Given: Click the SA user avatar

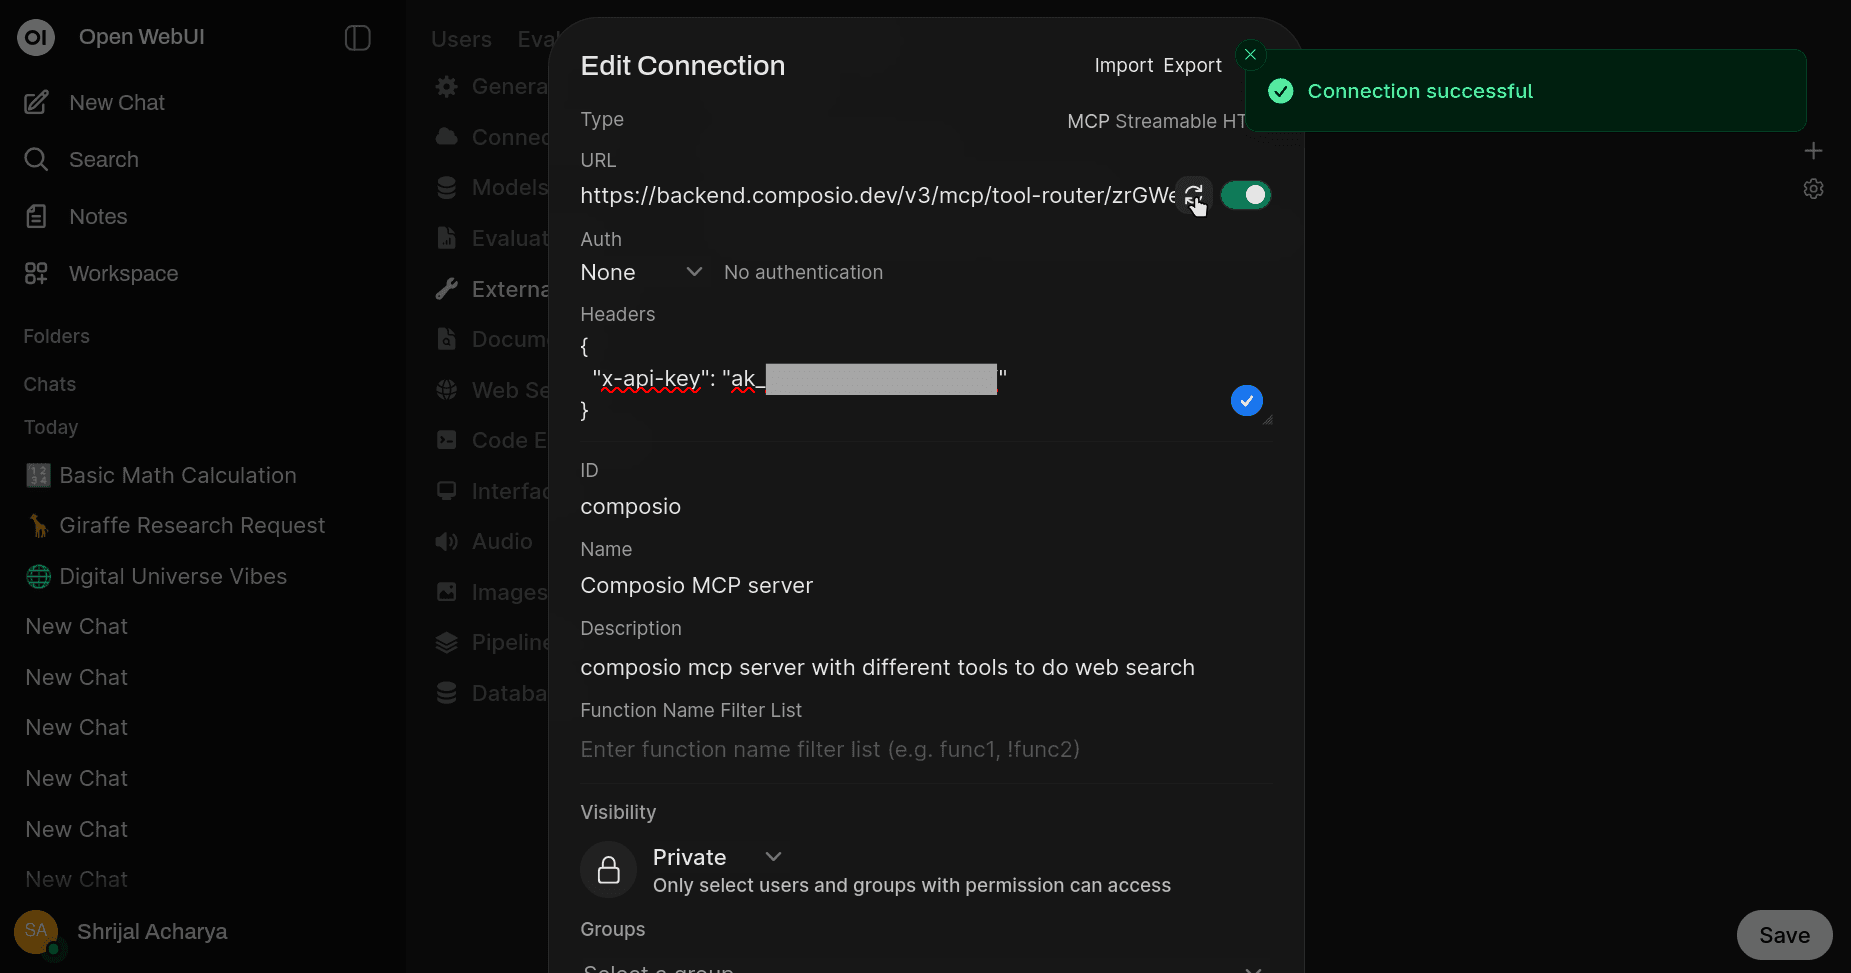Looking at the screenshot, I should [x=36, y=932].
